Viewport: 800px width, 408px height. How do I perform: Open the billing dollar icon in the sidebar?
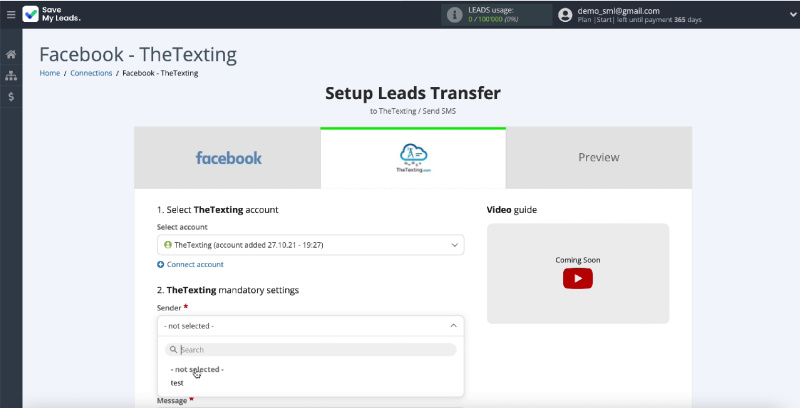click(11, 97)
